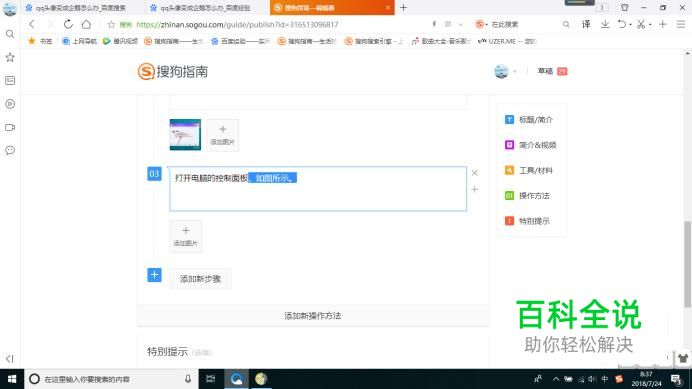Click the scissors screenshot tool icon
692x389 pixels.
pyautogui.click(x=641, y=24)
